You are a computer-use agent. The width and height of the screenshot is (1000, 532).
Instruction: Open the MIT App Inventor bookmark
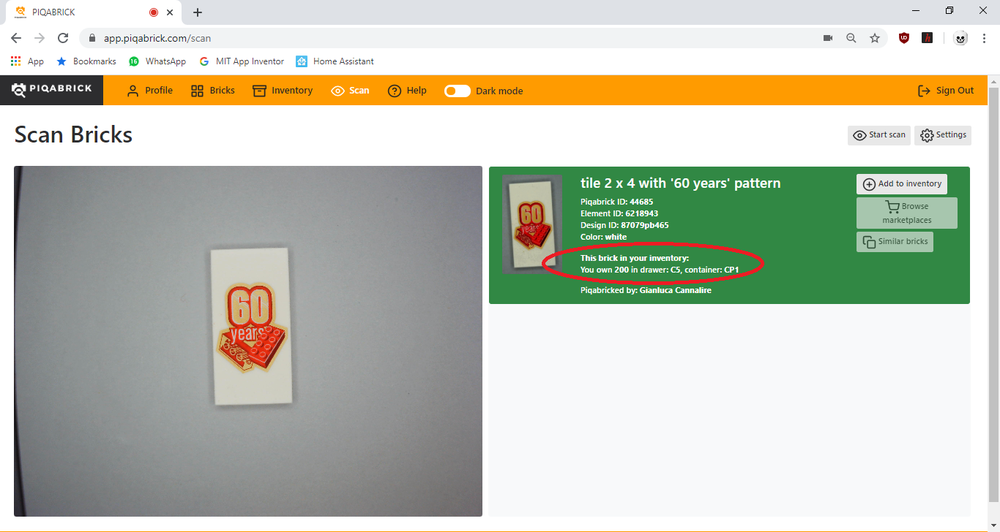(242, 61)
